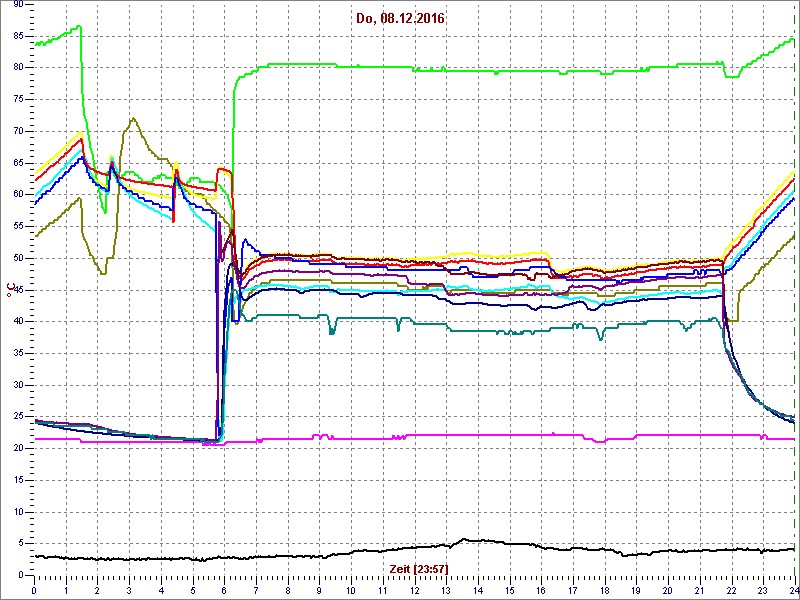The height and width of the screenshot is (600, 800).
Task: Select the 6 hour tick on the time axis
Action: tap(225, 590)
